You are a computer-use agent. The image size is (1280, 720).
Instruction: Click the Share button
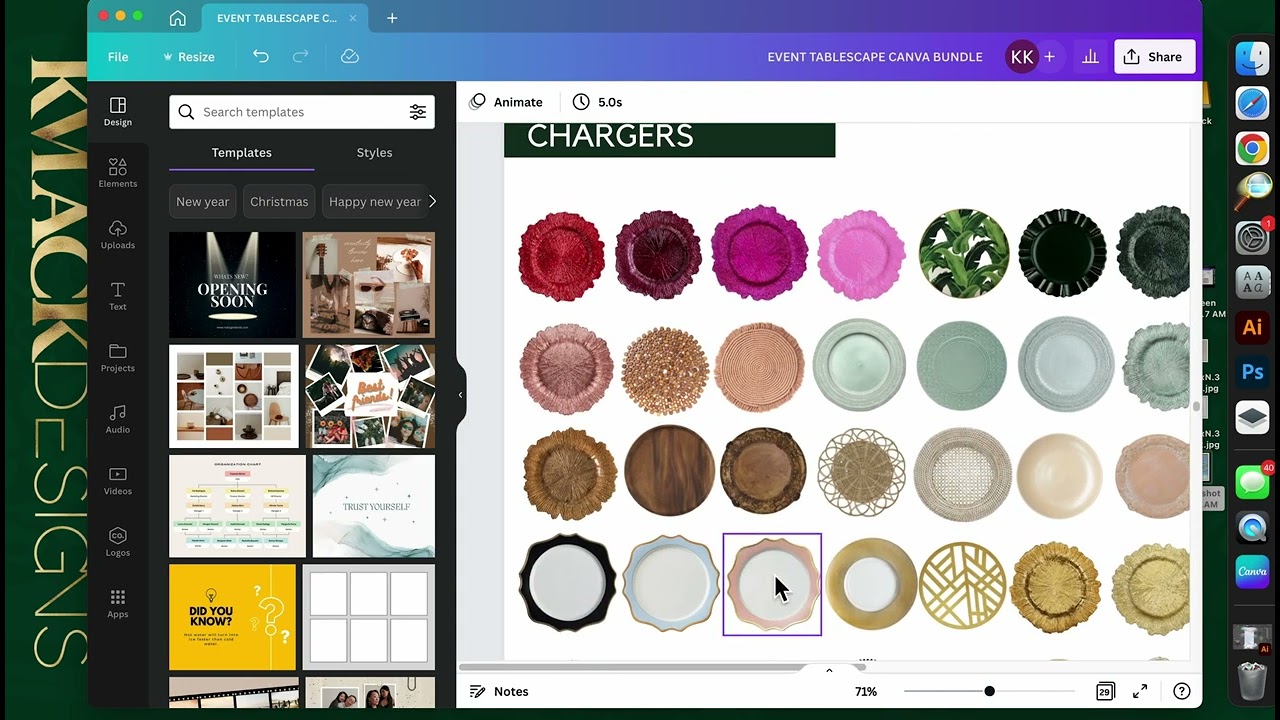click(1154, 57)
